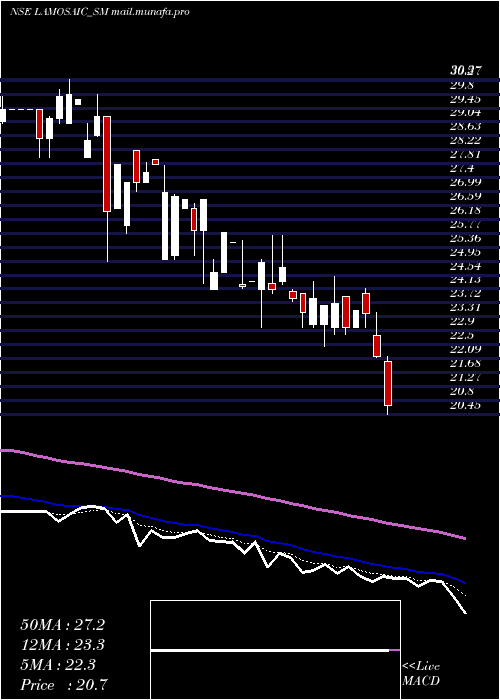Click the 5MA : 22.3 readout

pos(58,665)
